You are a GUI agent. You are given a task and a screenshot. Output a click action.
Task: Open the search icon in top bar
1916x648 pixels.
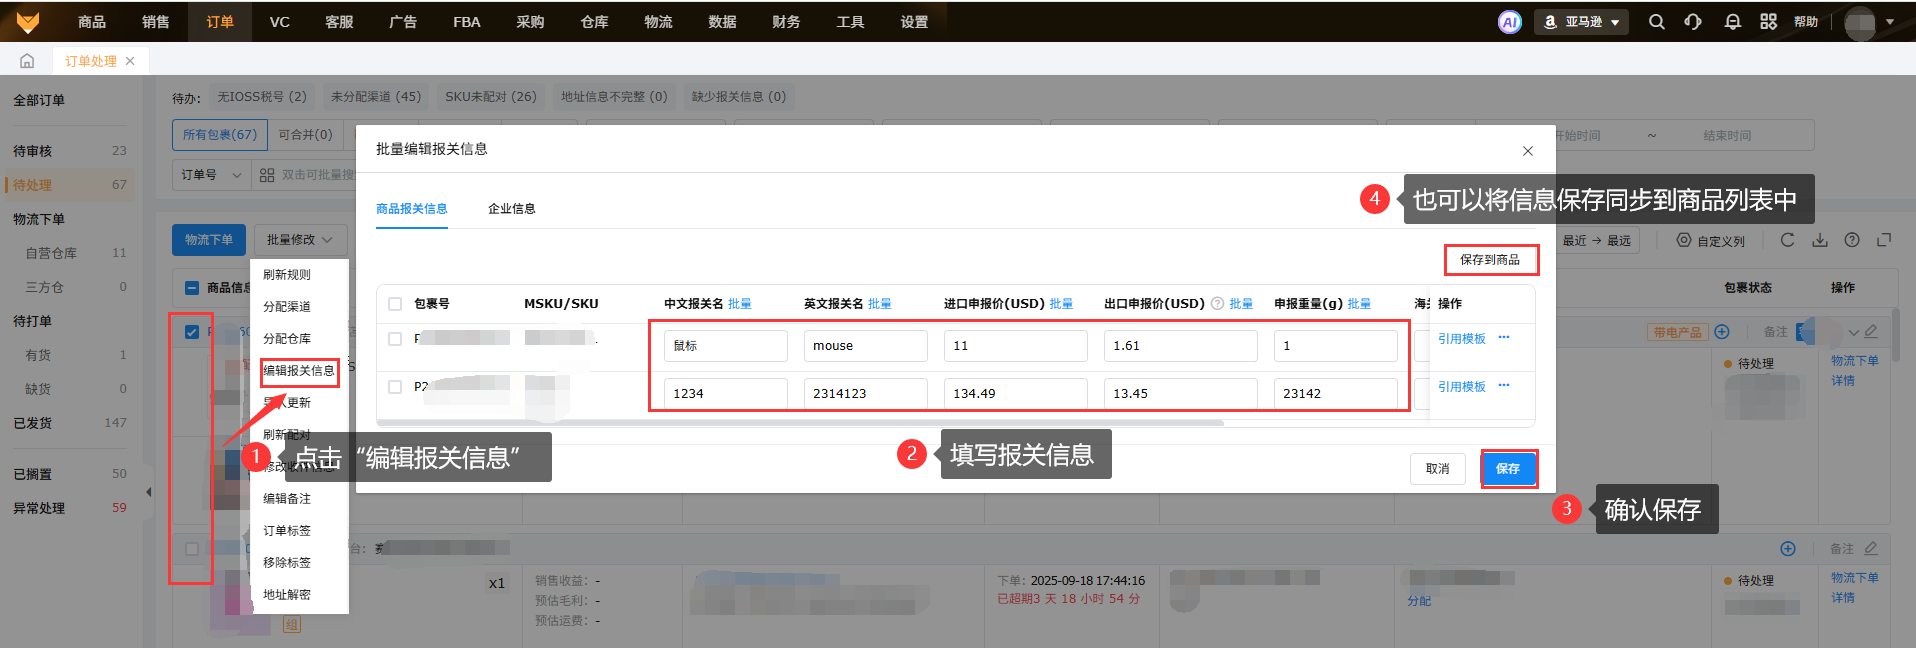1657,22
